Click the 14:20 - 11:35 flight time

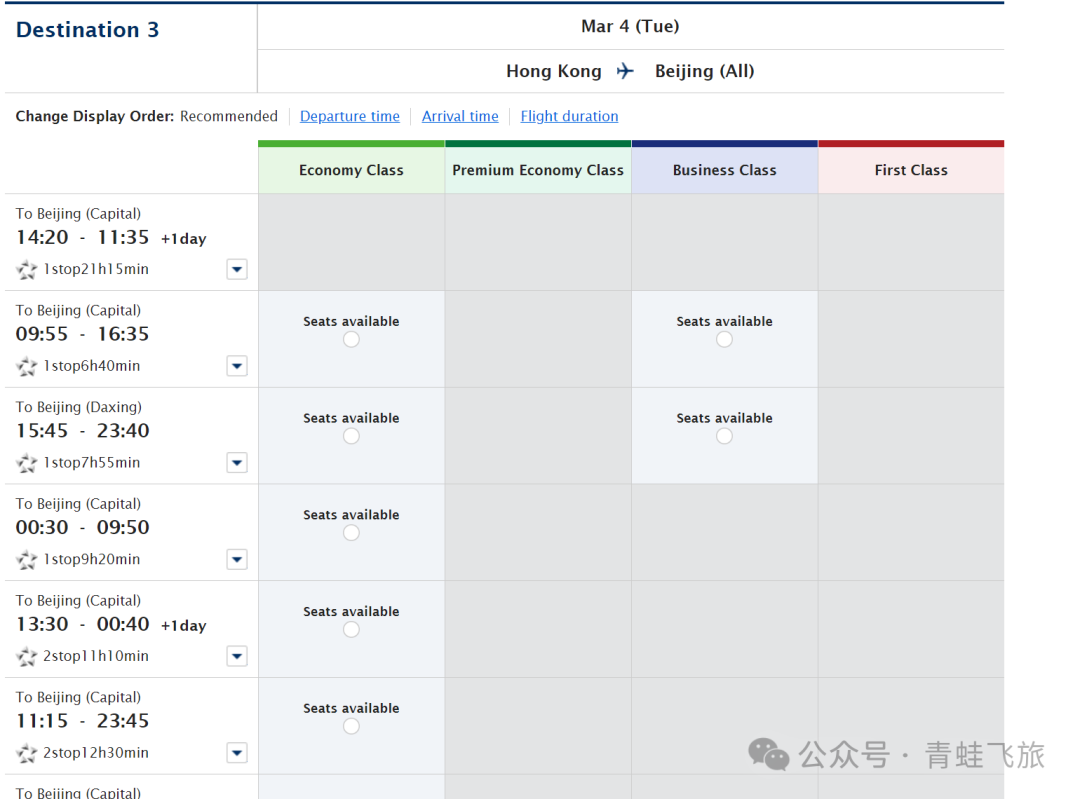tap(83, 238)
